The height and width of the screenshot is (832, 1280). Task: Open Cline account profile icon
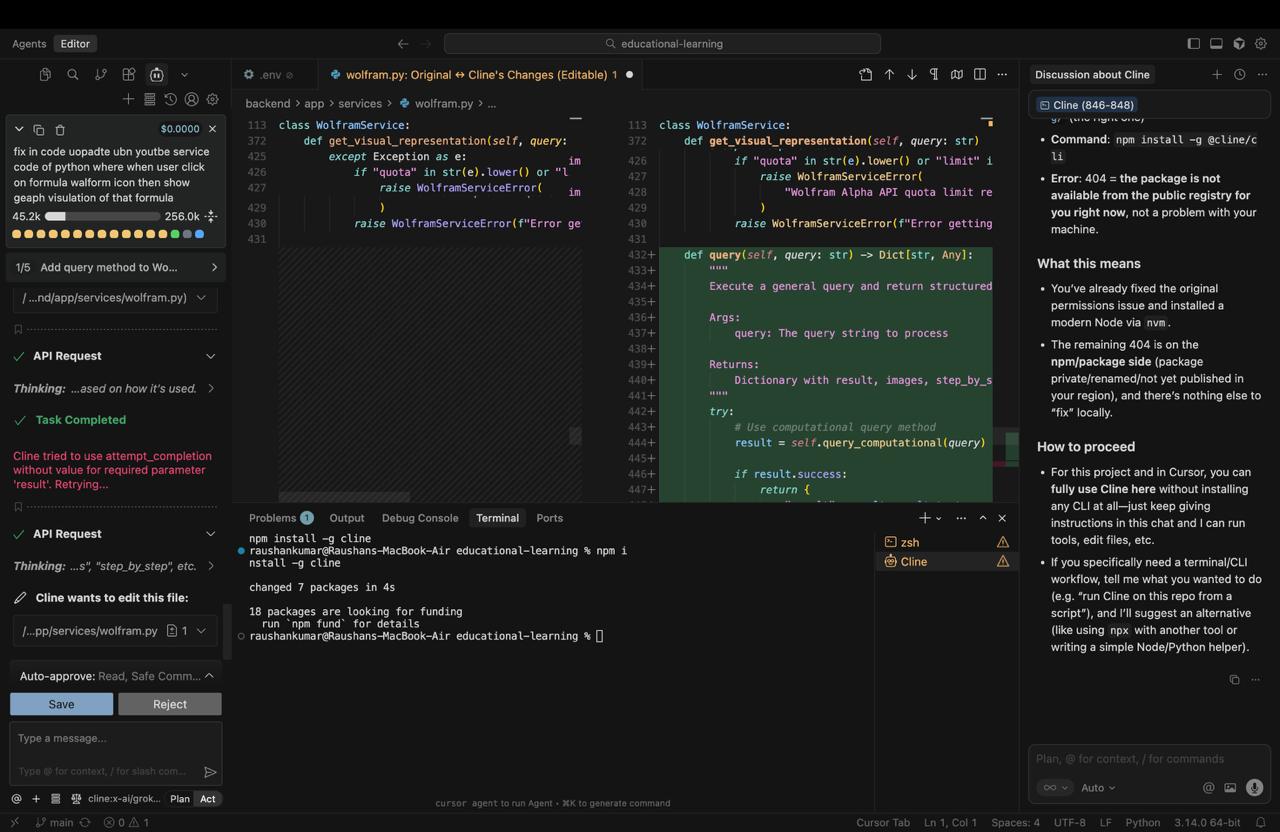191,99
